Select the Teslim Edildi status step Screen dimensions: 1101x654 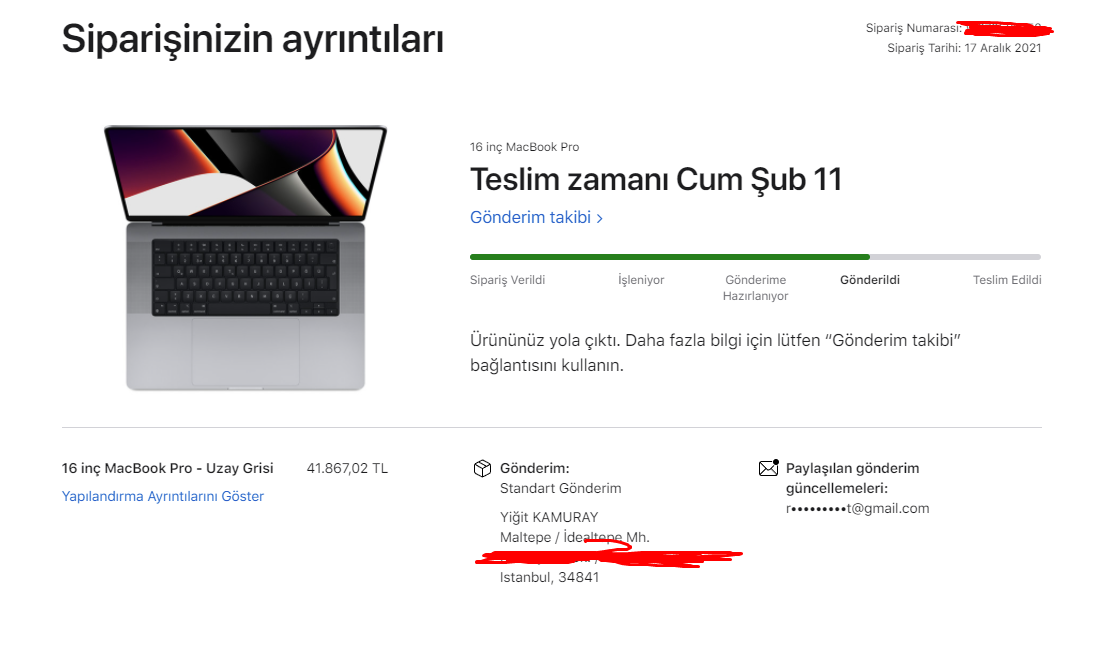coord(1007,280)
